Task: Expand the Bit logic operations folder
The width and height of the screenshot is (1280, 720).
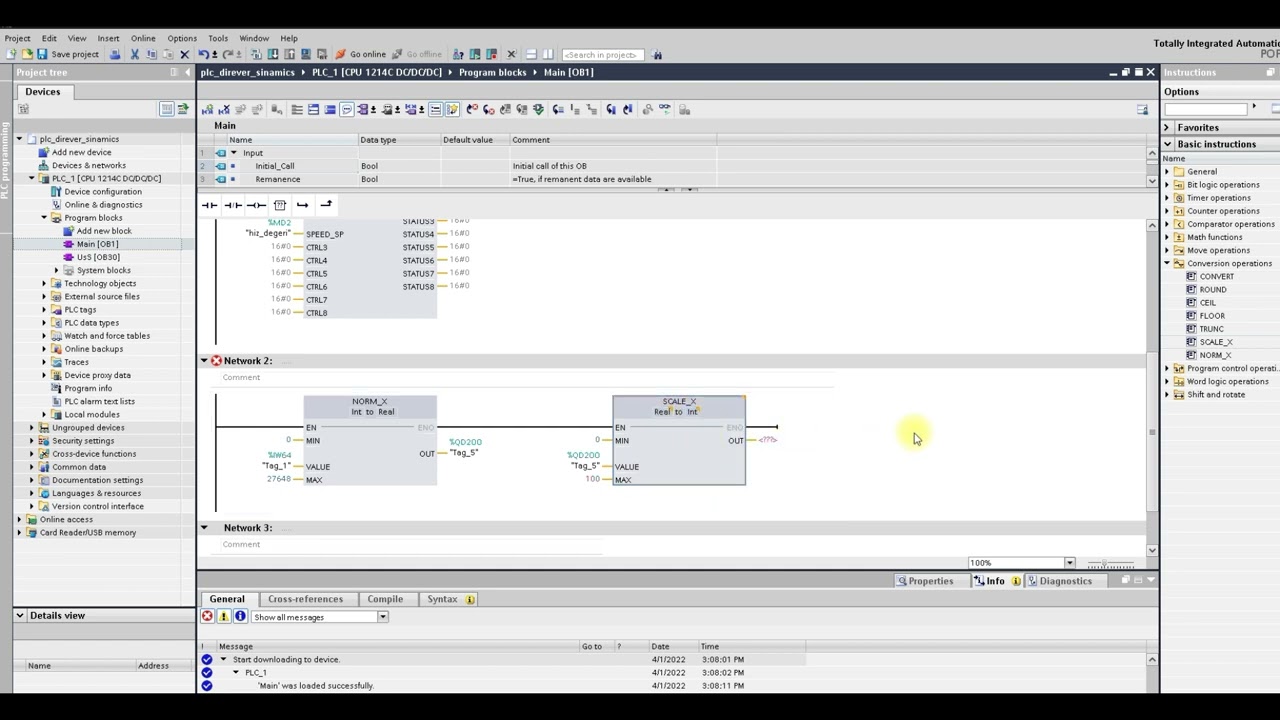Action: coord(1166,185)
